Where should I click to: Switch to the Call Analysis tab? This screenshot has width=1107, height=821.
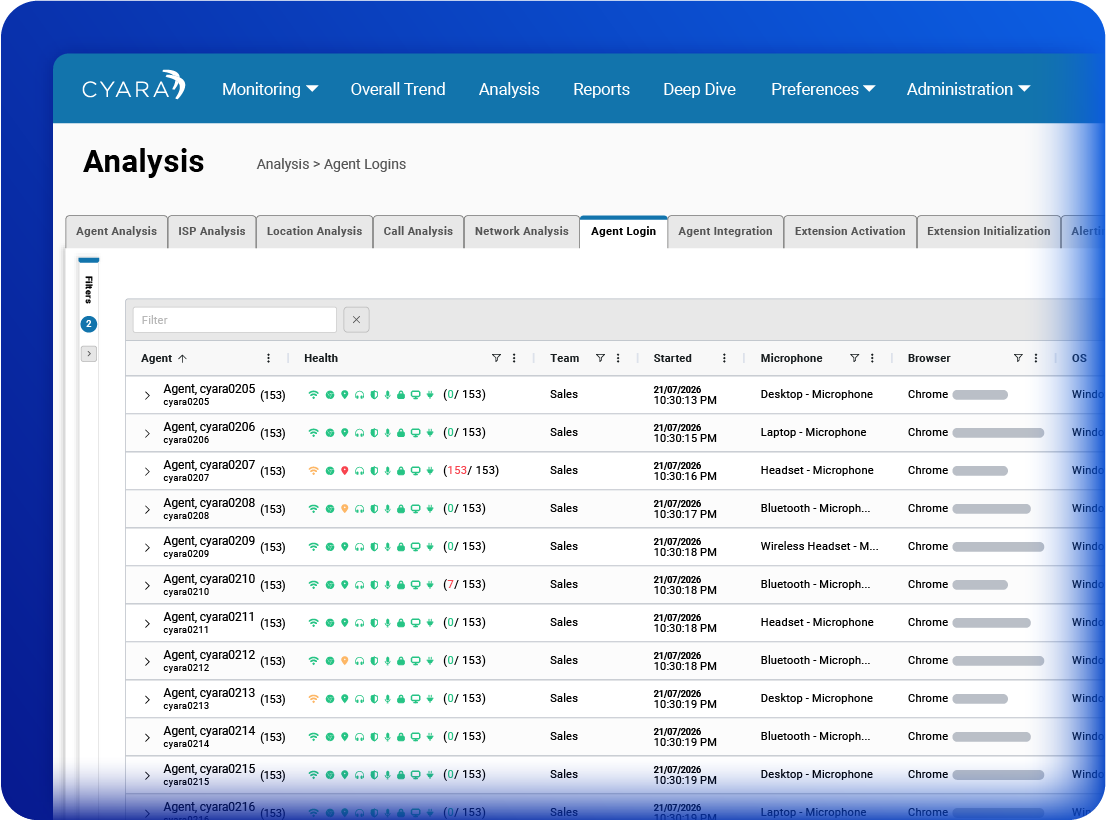[418, 232]
